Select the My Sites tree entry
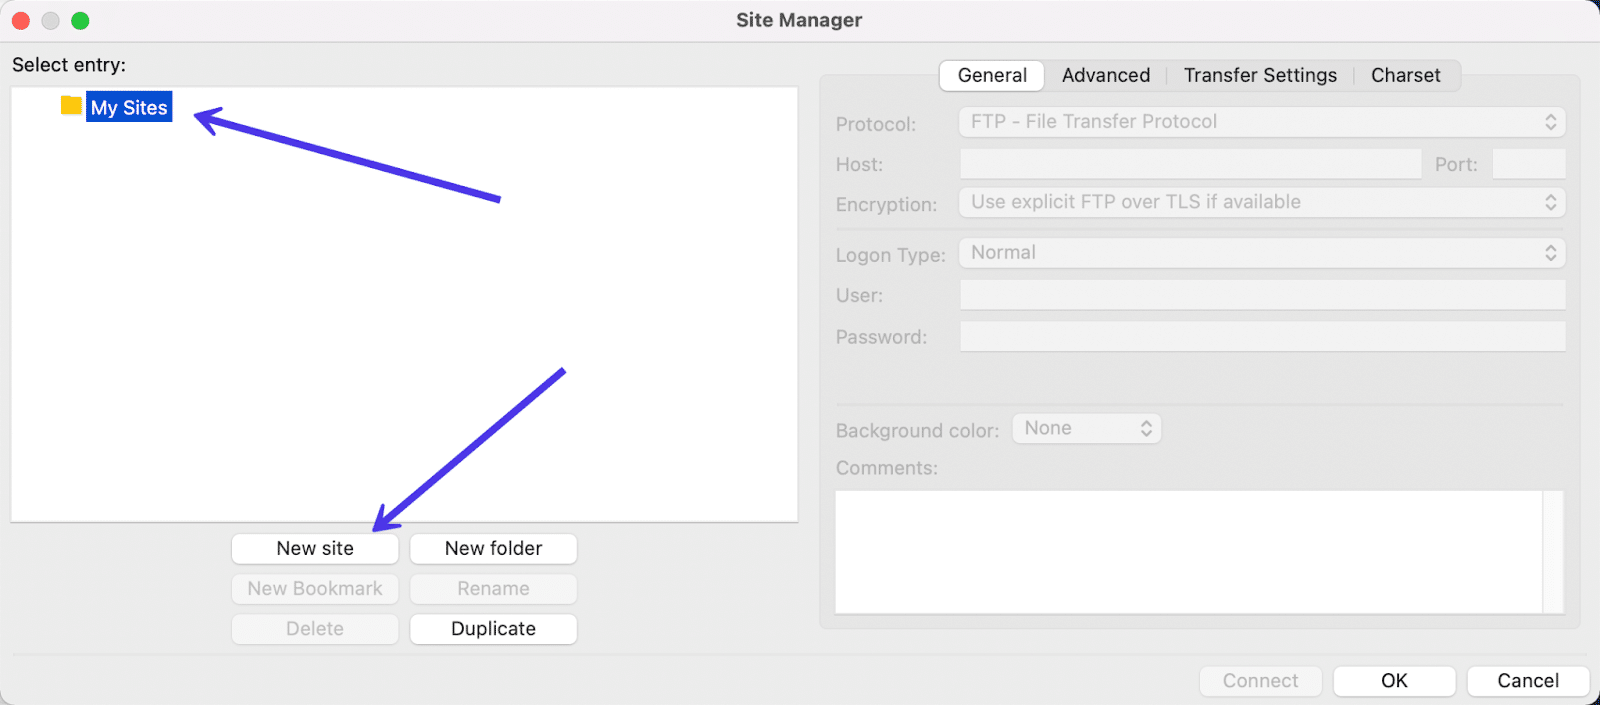The width and height of the screenshot is (1600, 705). 128,106
